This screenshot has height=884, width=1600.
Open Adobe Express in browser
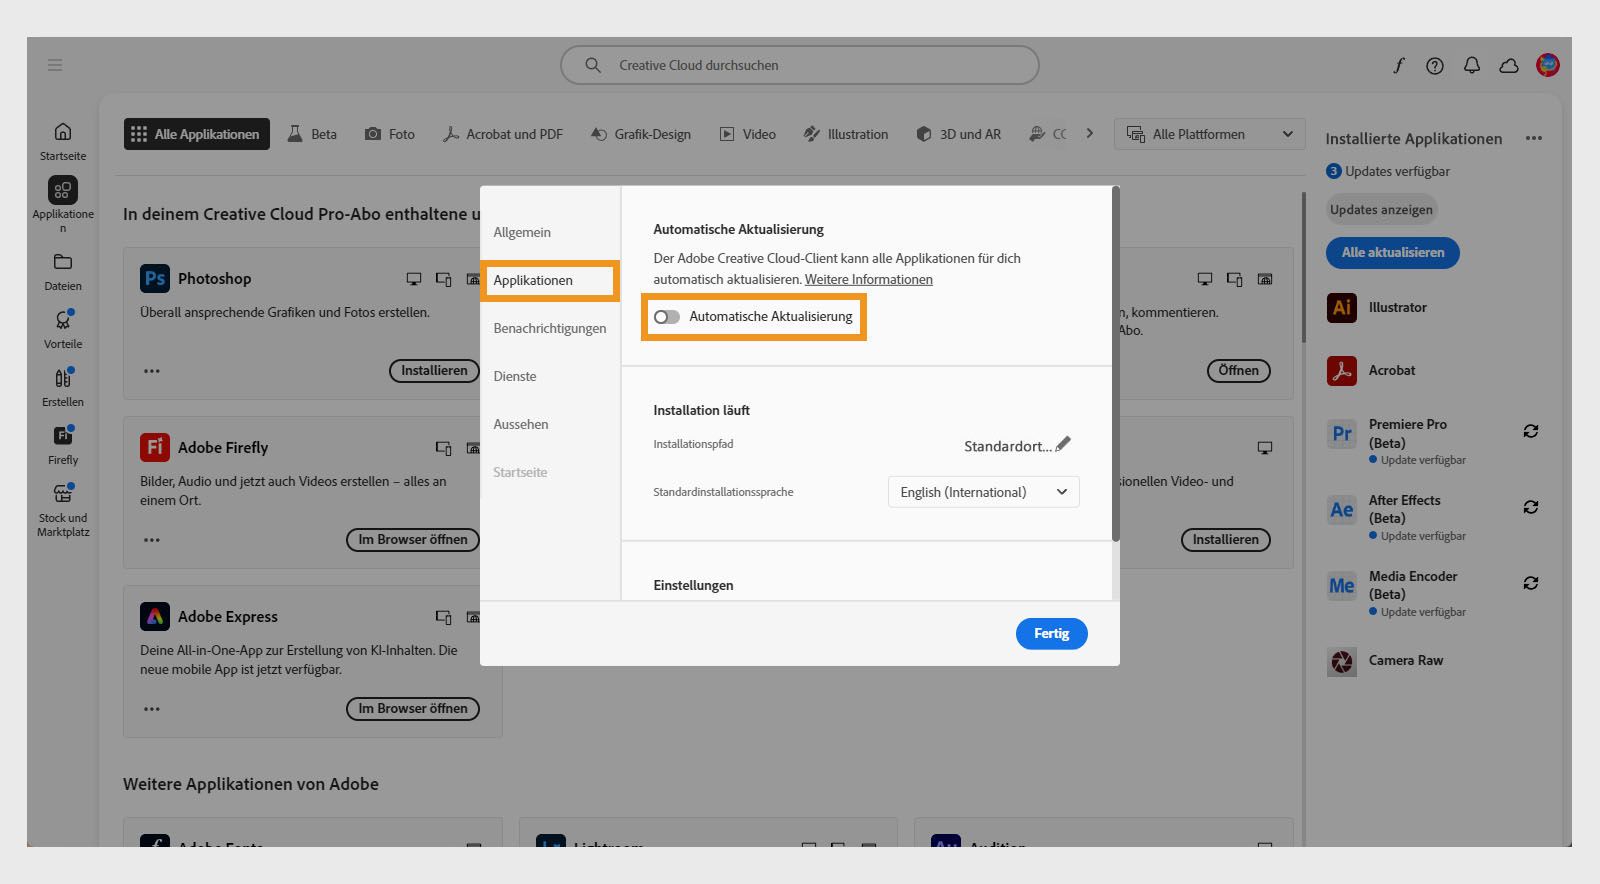coord(413,709)
